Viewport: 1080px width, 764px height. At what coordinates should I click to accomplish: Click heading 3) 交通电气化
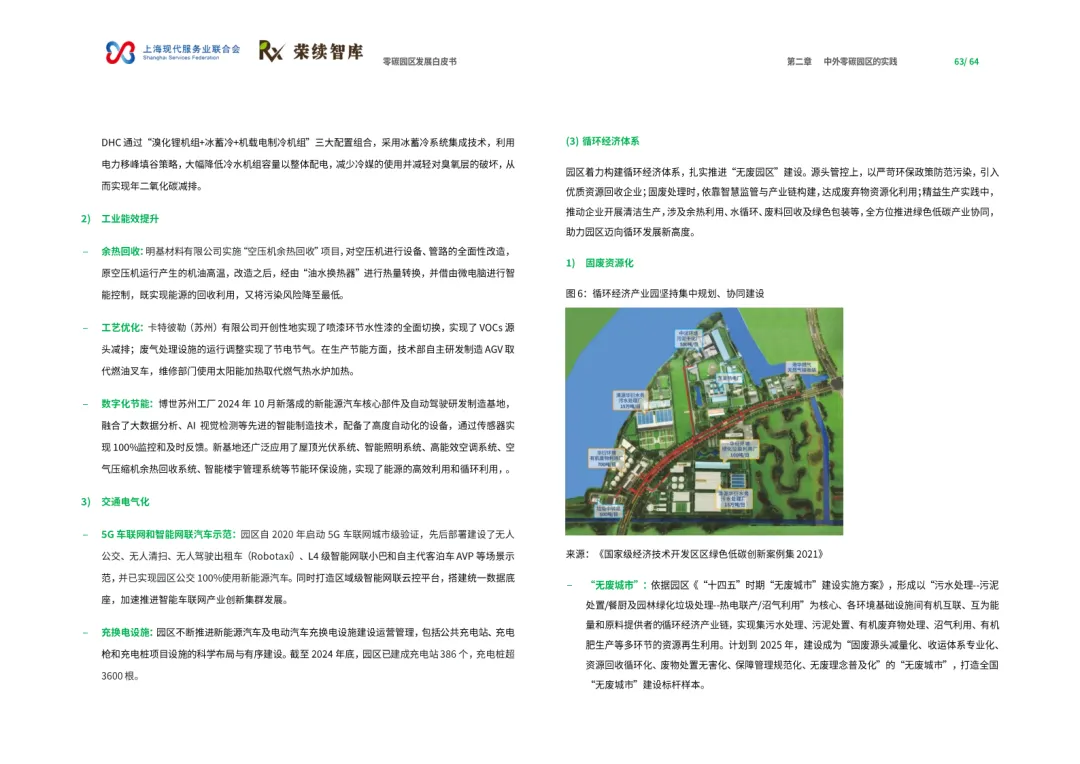pos(115,502)
